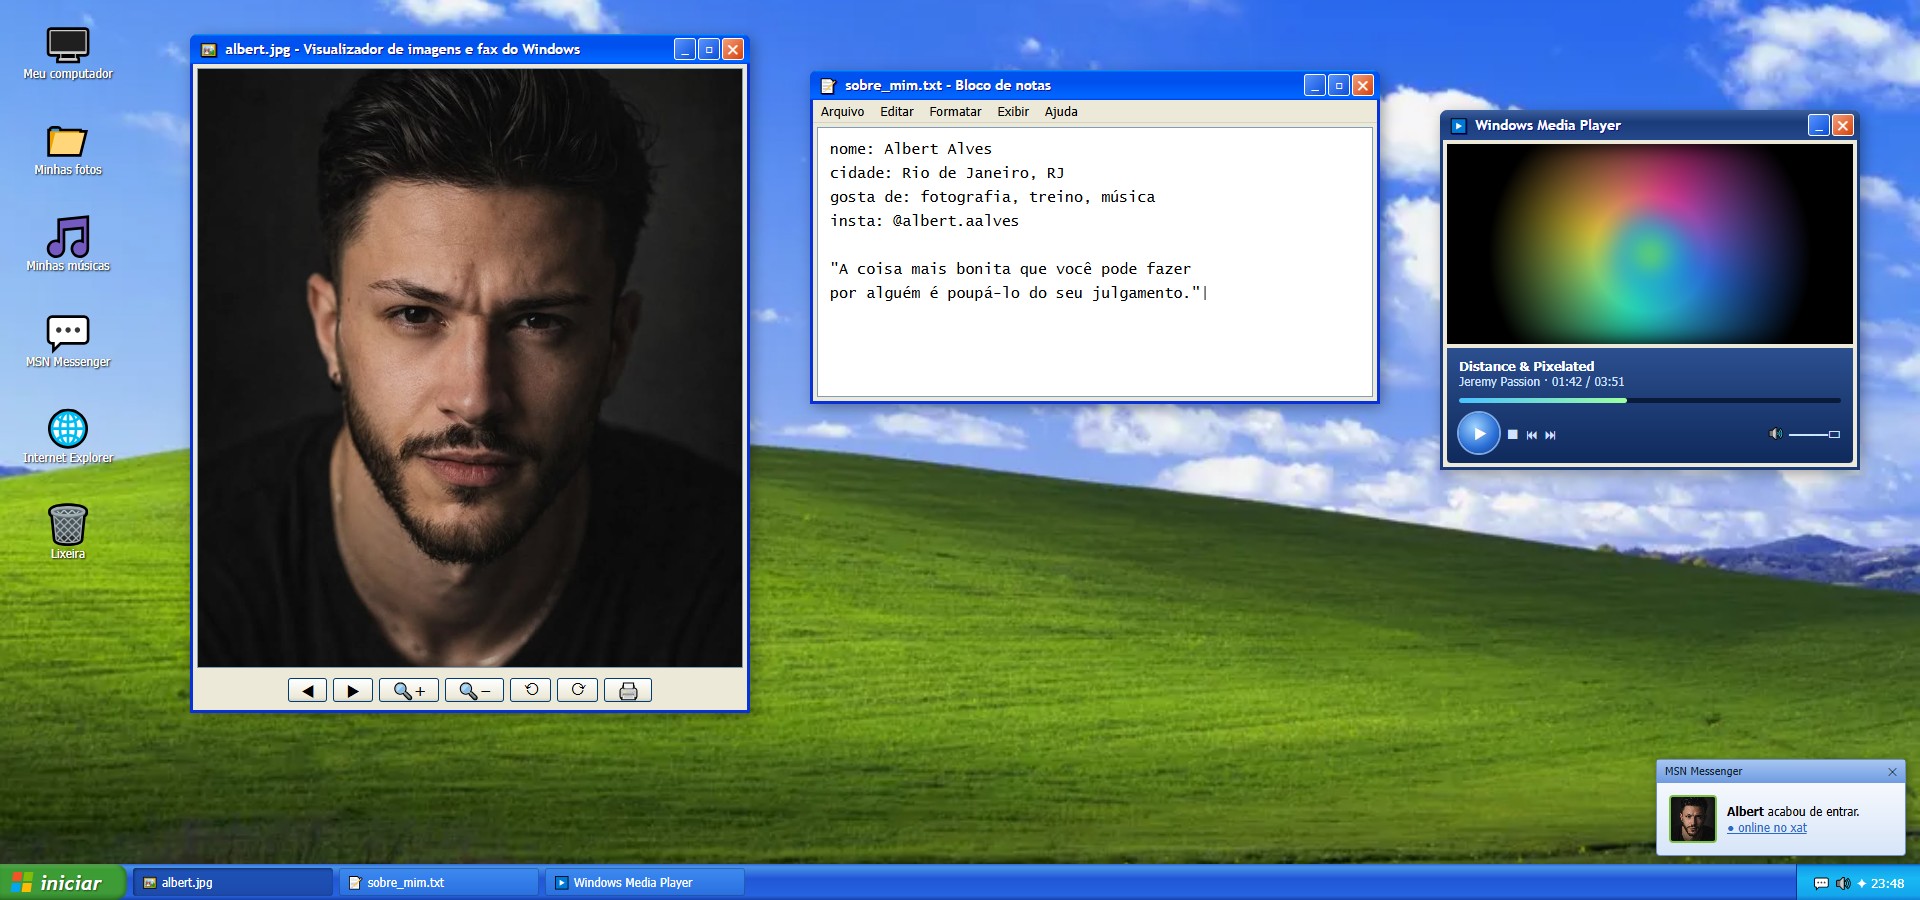Seek on the Media Player progress bar

click(x=1649, y=400)
